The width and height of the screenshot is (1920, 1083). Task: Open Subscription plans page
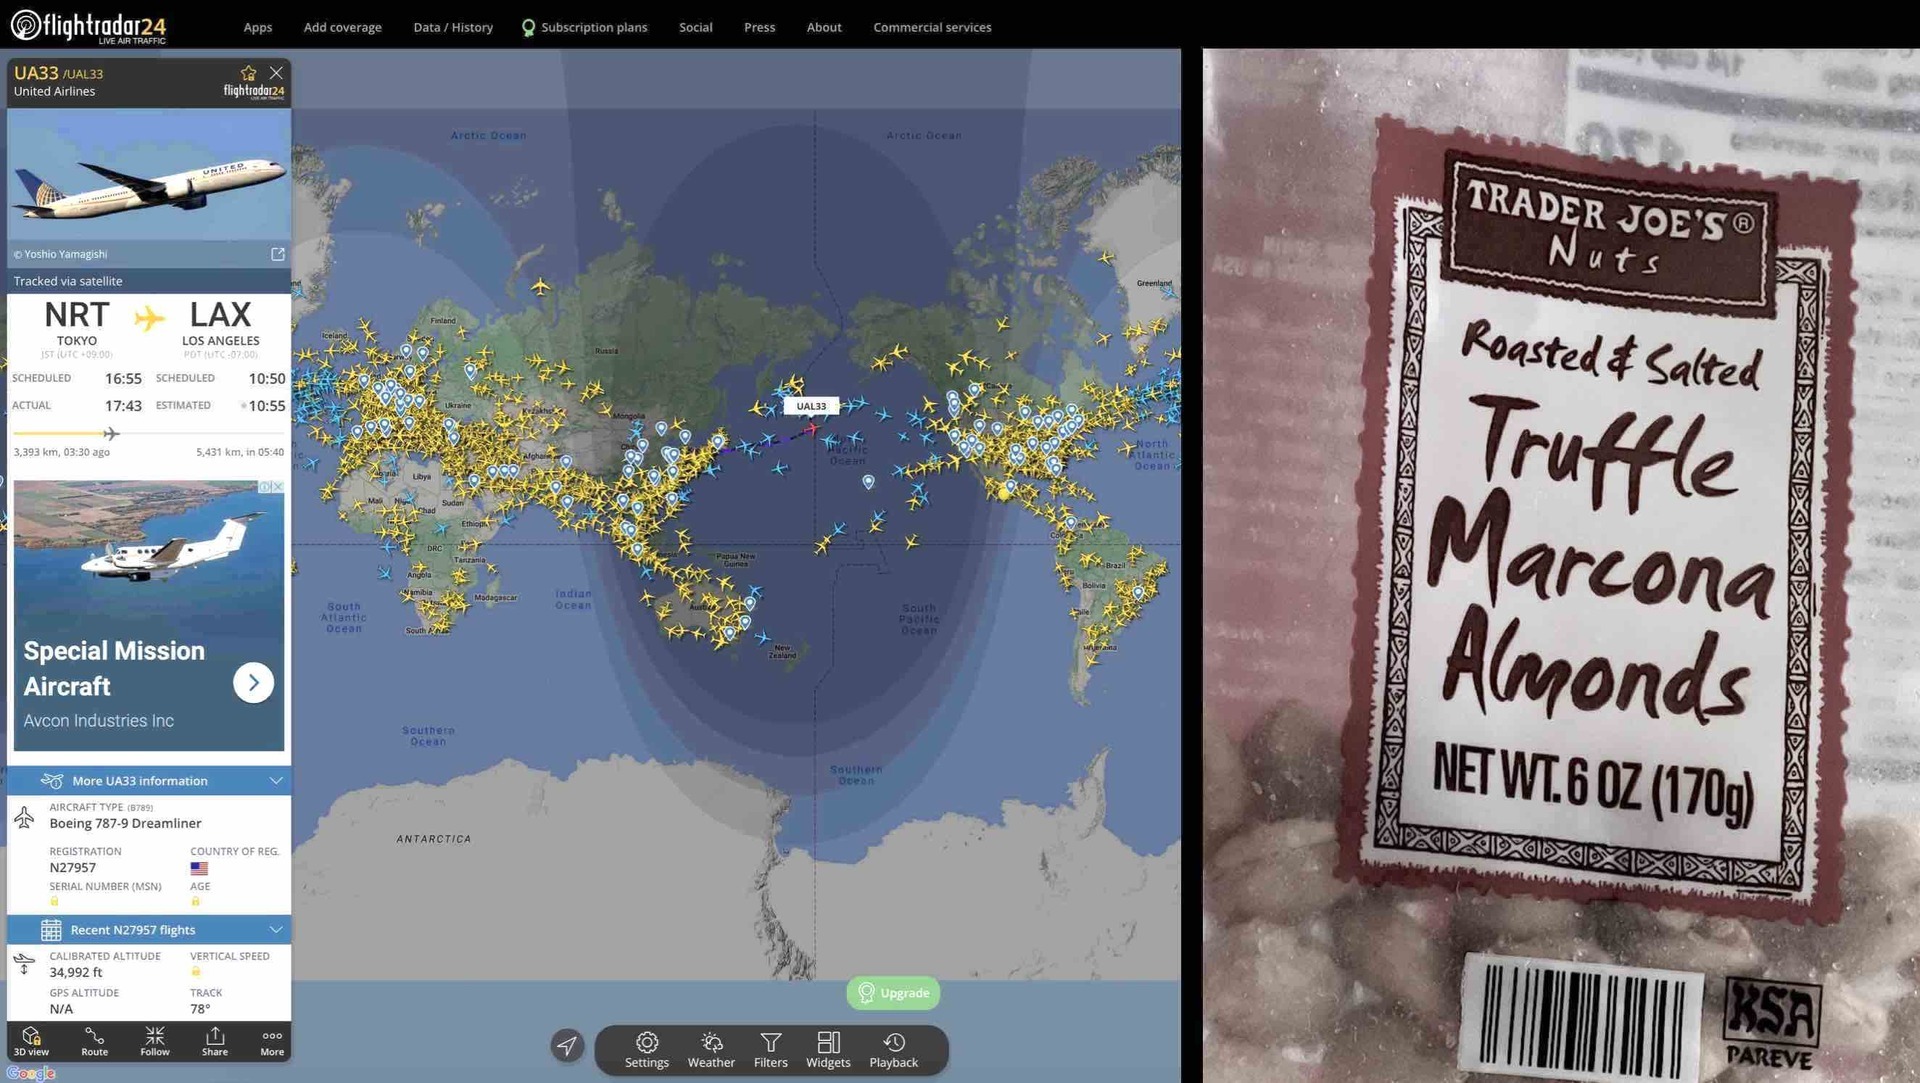[x=585, y=27]
